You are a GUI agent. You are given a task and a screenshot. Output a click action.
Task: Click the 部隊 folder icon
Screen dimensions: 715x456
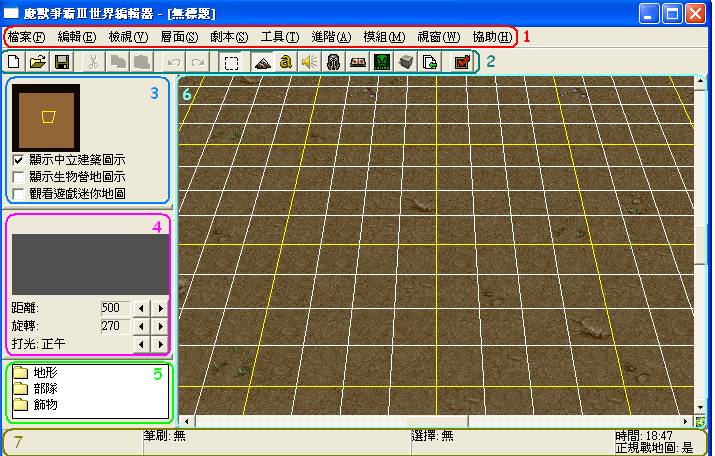pyautogui.click(x=21, y=389)
